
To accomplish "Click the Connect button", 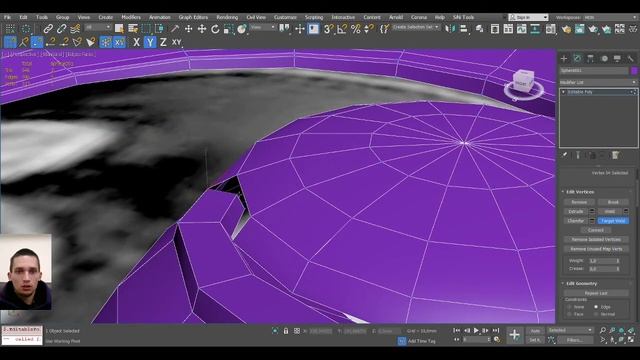I will point(596,230).
